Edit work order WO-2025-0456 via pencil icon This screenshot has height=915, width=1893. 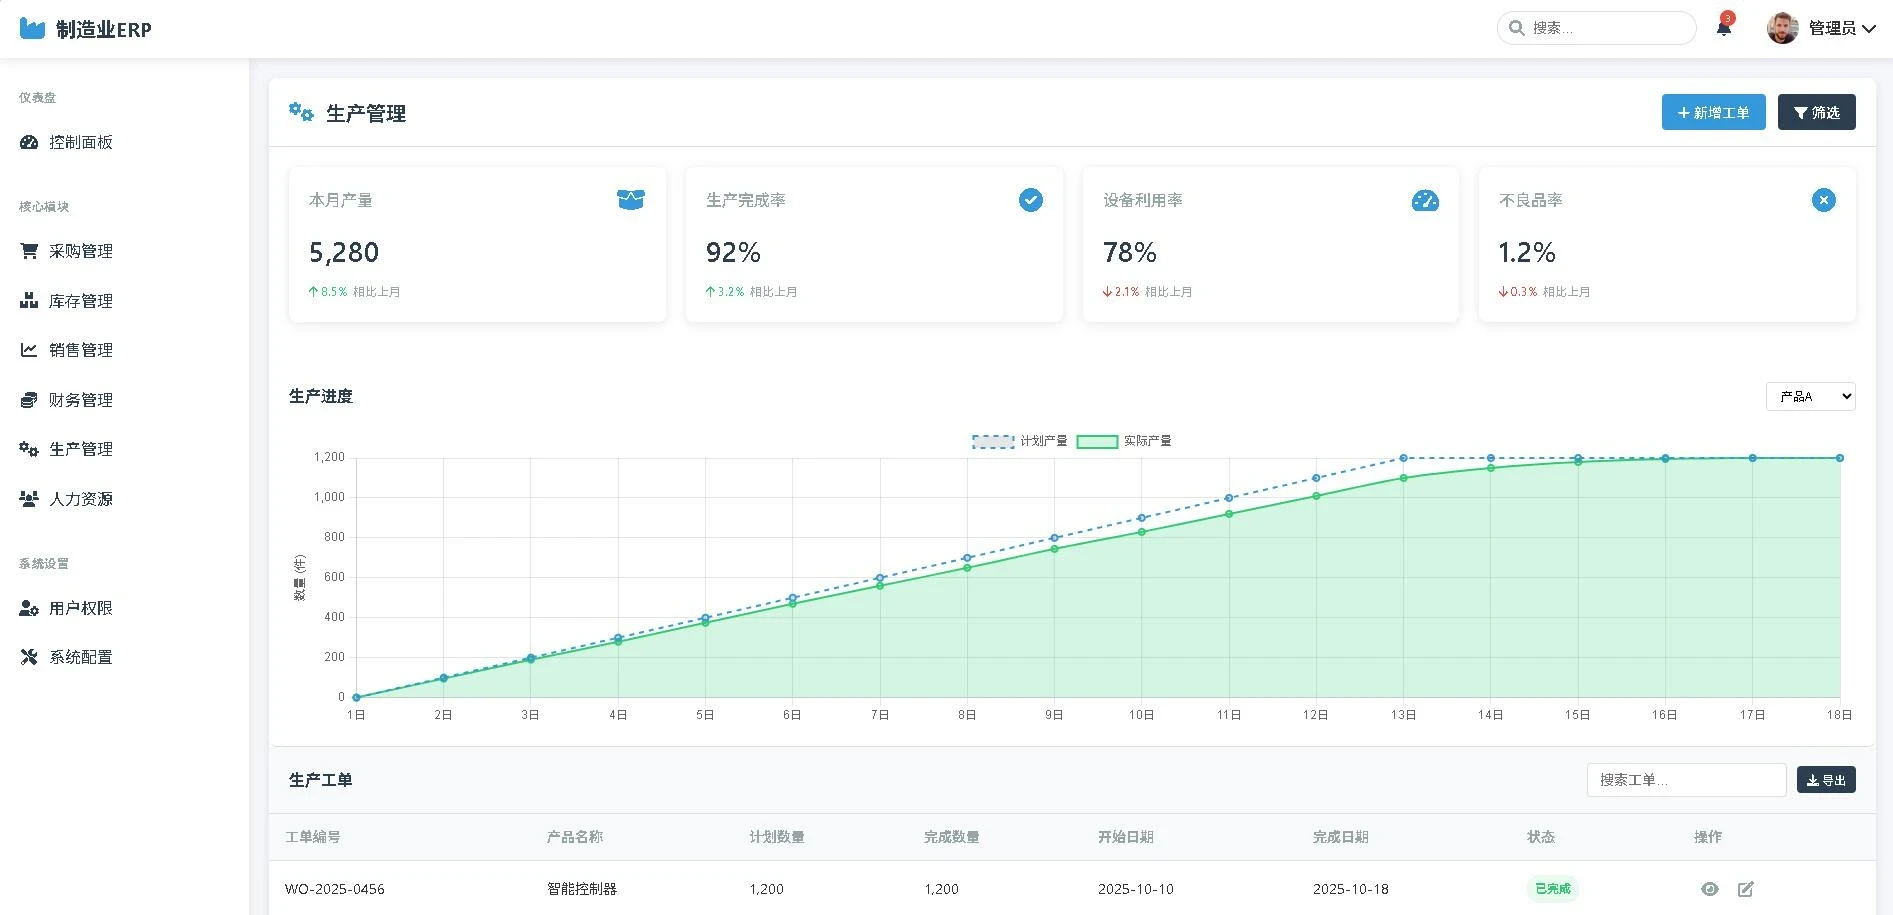pyautogui.click(x=1745, y=889)
